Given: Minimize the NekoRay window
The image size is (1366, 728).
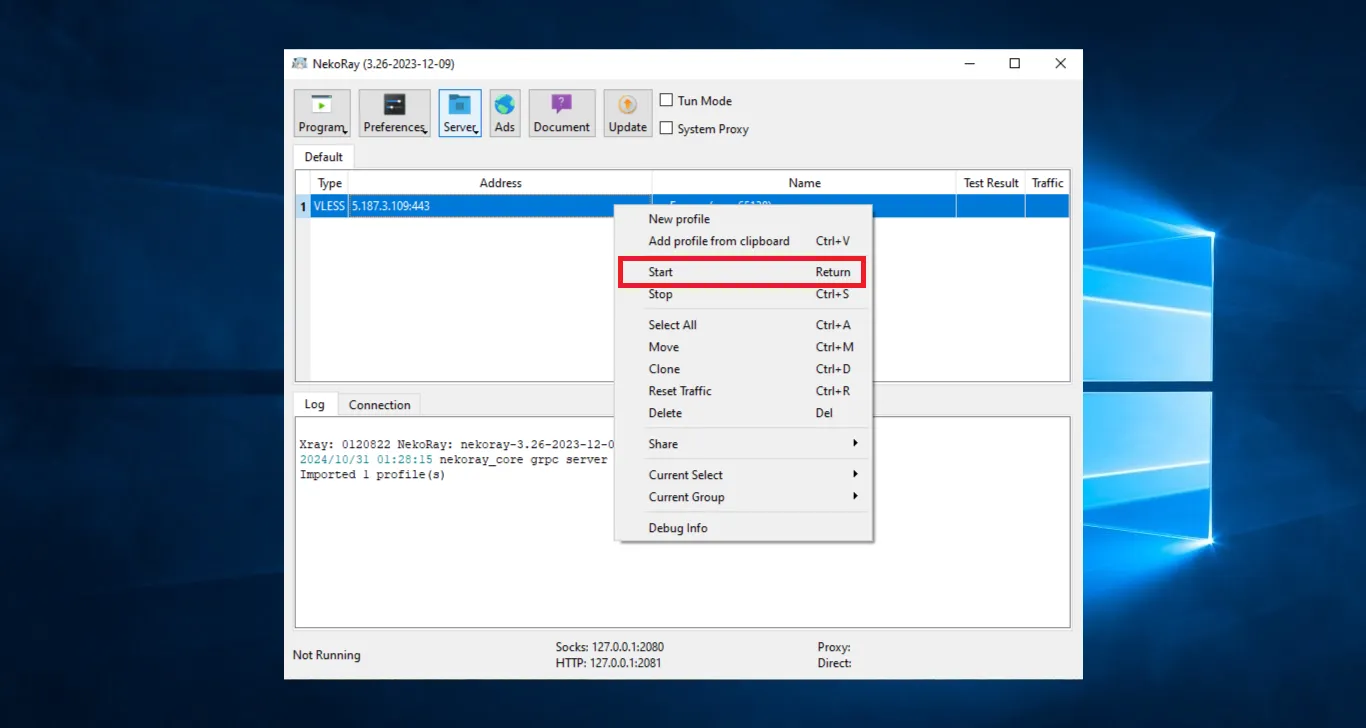Looking at the screenshot, I should (x=968, y=63).
